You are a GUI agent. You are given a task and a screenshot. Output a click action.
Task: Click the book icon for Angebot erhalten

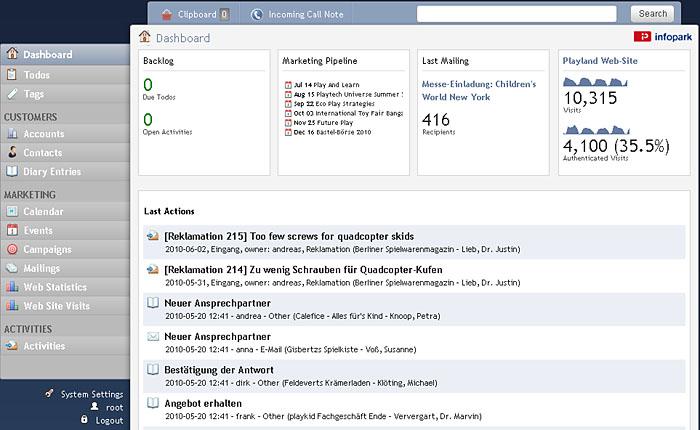(x=153, y=403)
